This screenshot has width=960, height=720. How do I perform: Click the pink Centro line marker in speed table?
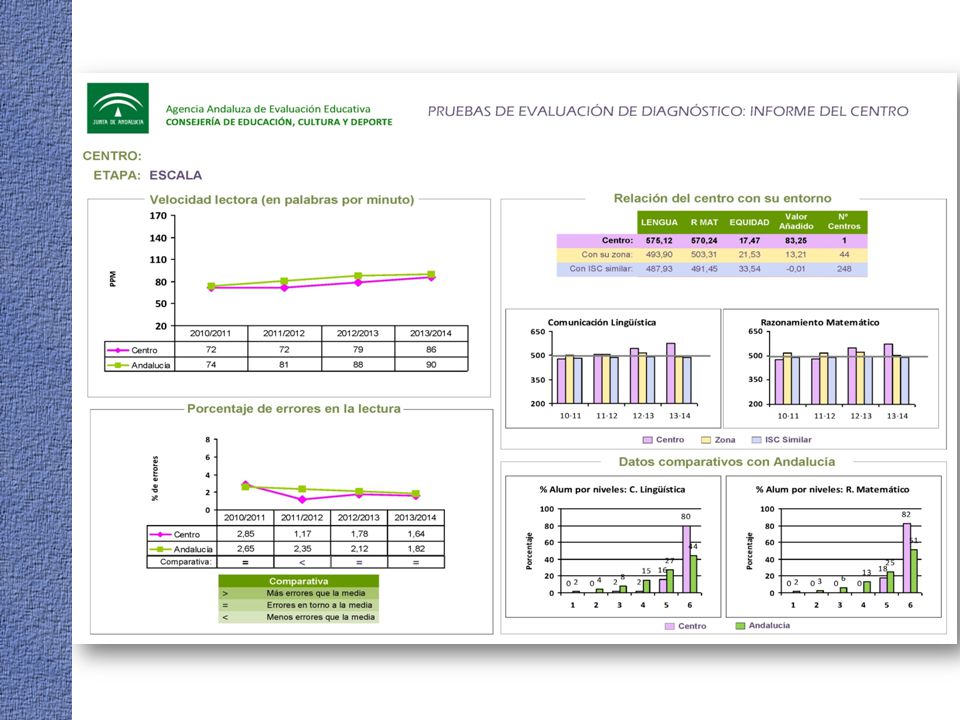tap(118, 350)
